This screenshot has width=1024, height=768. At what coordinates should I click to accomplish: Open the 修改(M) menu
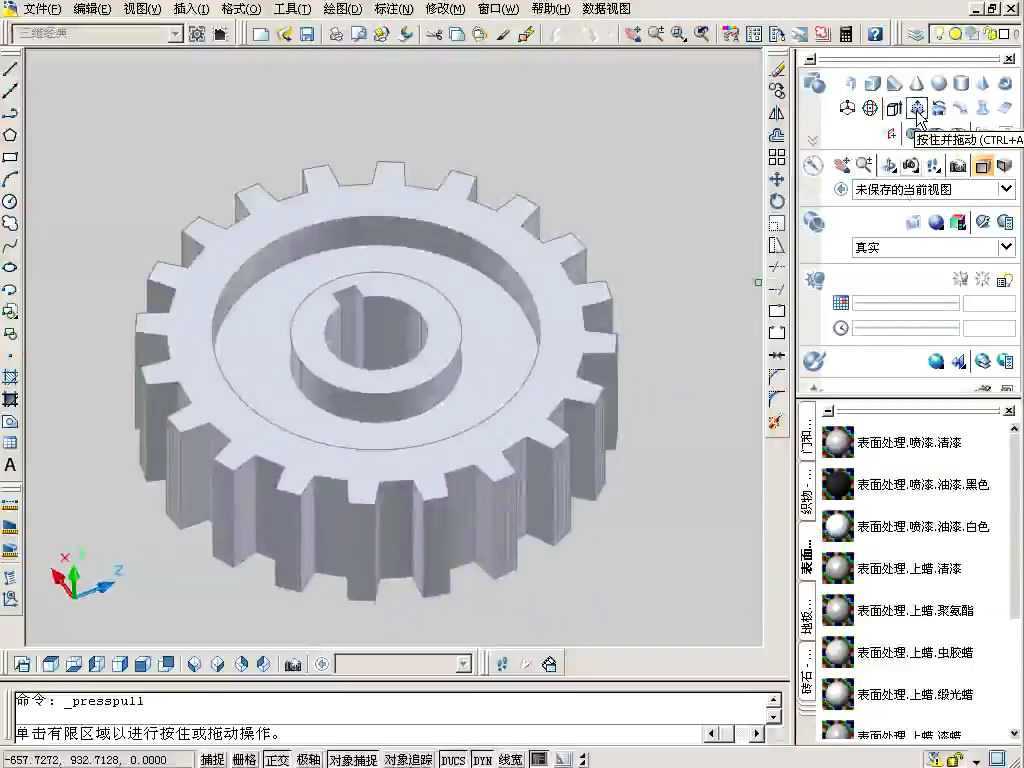click(x=445, y=9)
